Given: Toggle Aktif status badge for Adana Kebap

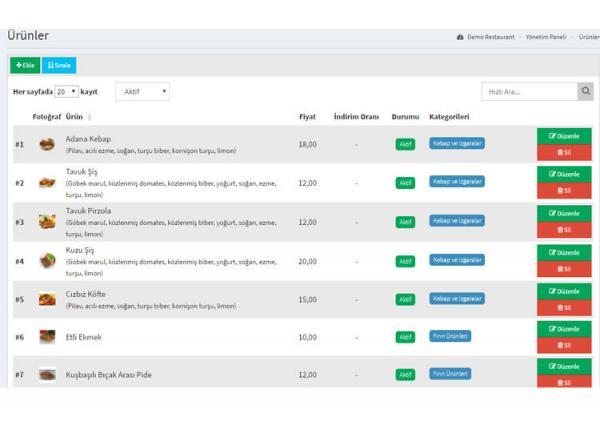Looking at the screenshot, I should (405, 144).
